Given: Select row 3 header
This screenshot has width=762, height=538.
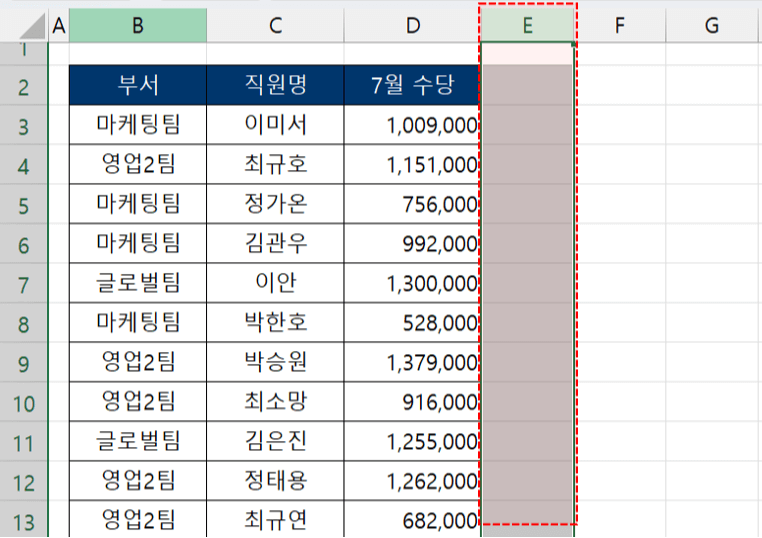Looking at the screenshot, I should coord(23,125).
